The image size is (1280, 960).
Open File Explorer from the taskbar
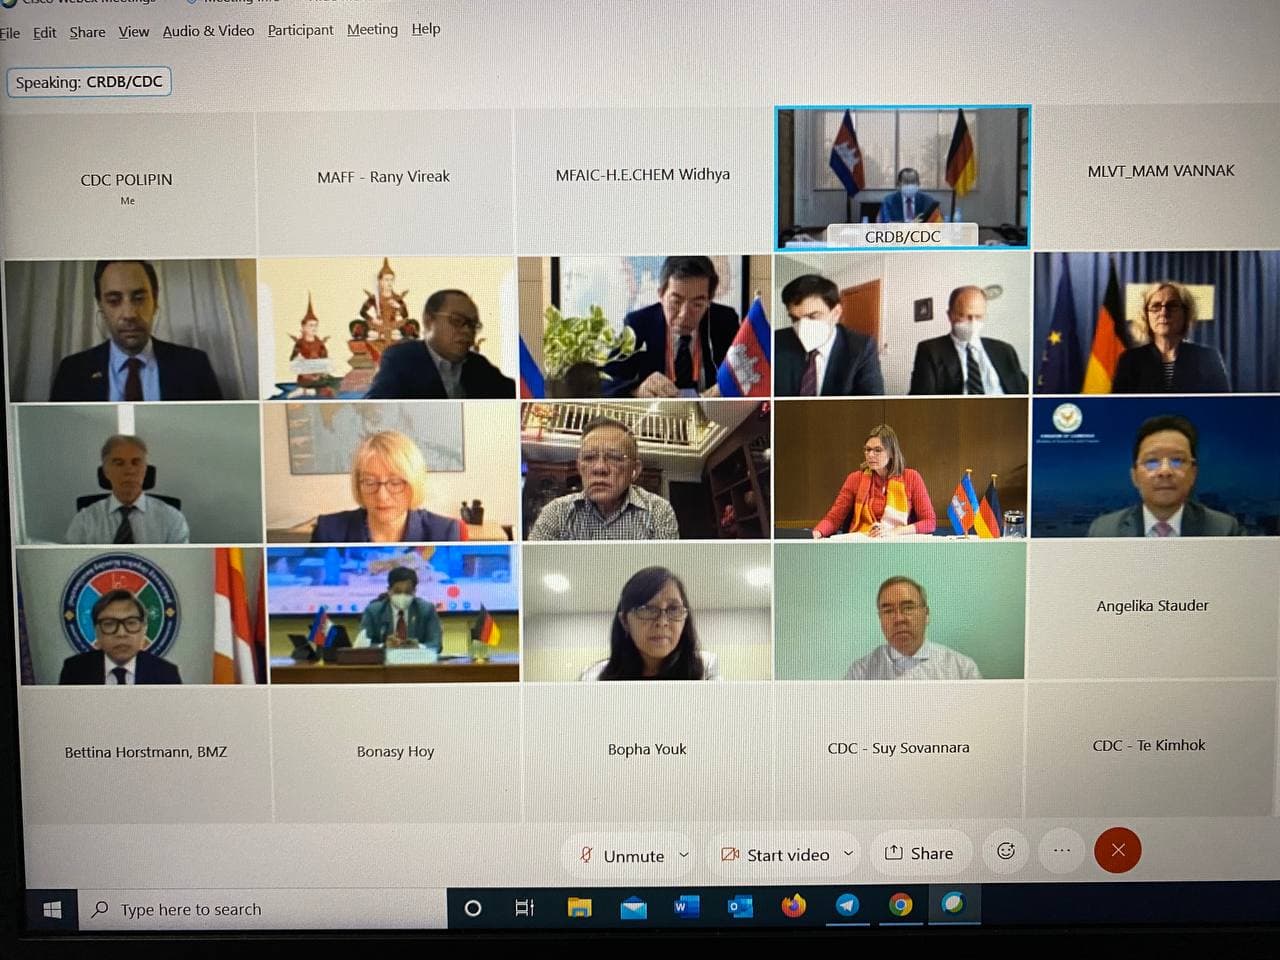[579, 908]
